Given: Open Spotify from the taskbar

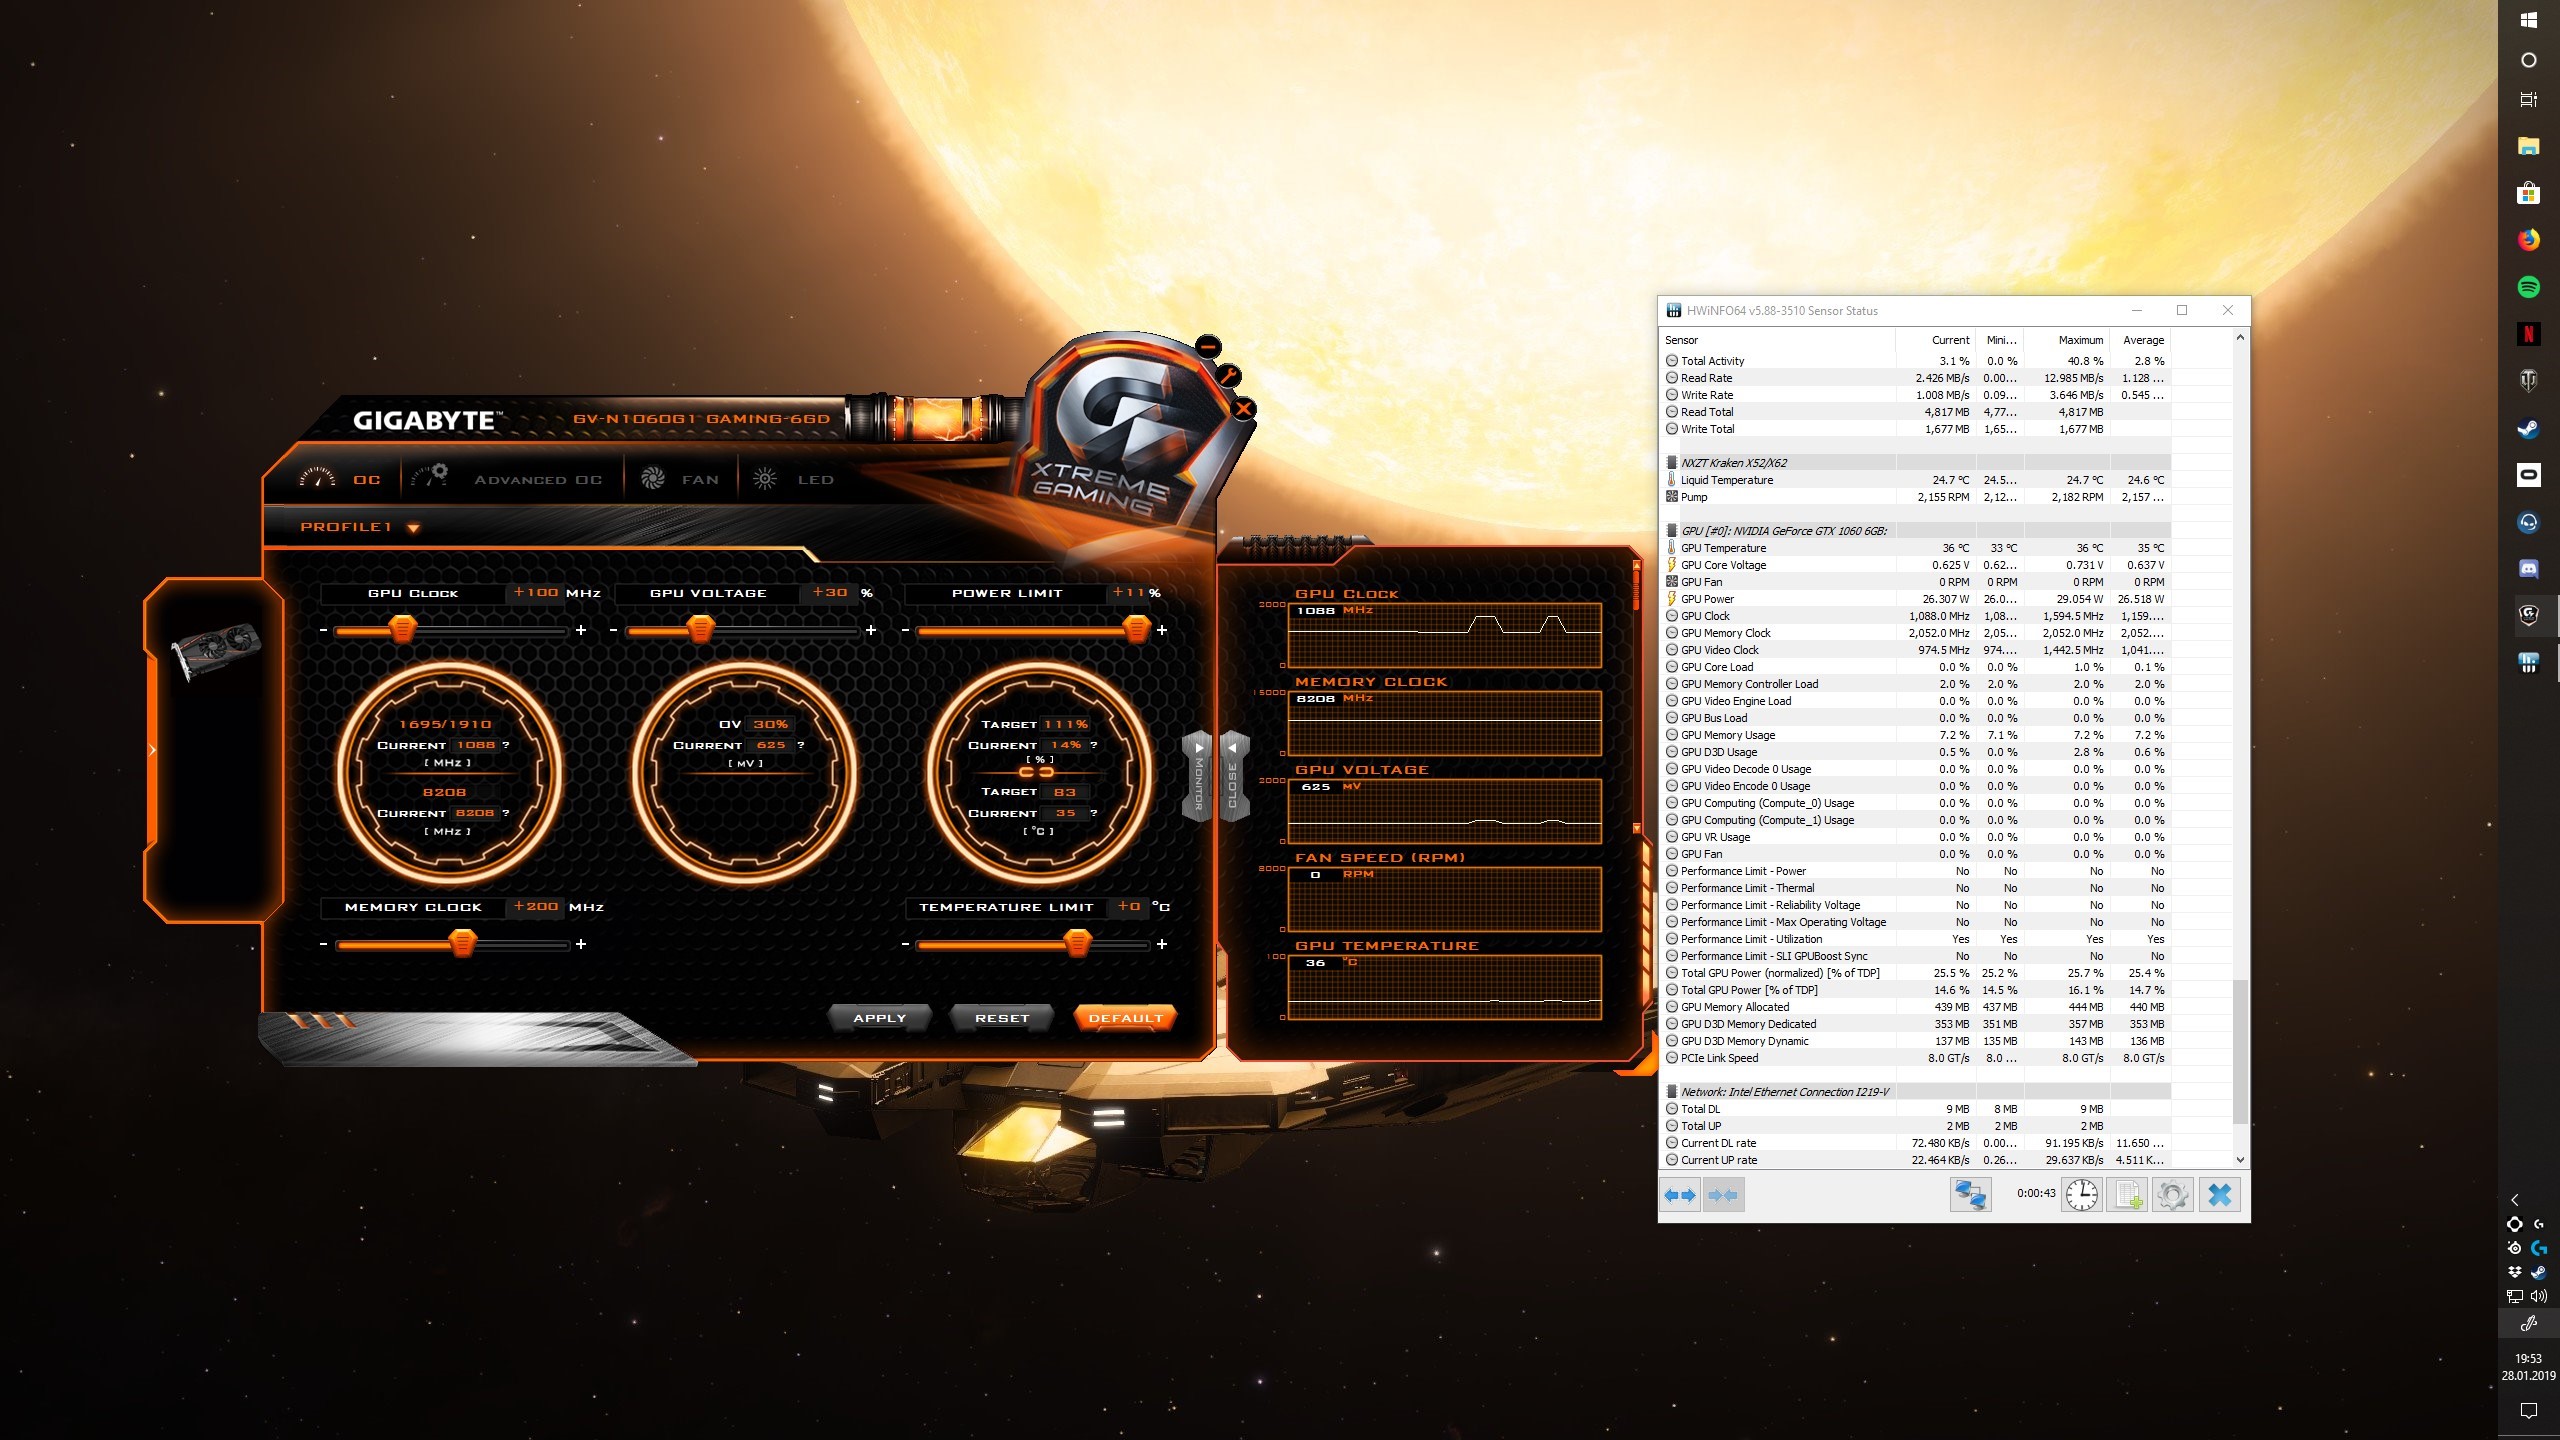Looking at the screenshot, I should [x=2528, y=287].
